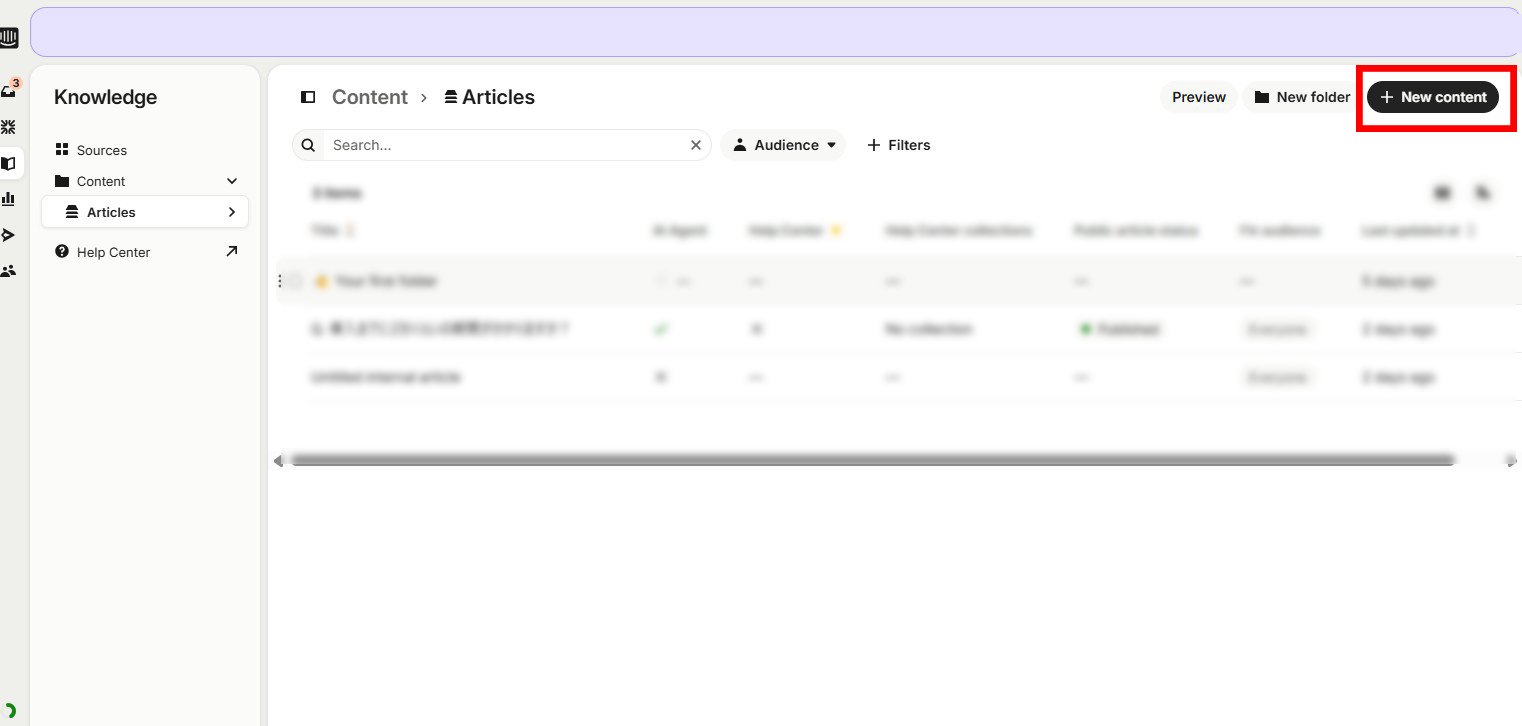Open Reports bar chart icon
The image size is (1522, 726).
coord(9,199)
